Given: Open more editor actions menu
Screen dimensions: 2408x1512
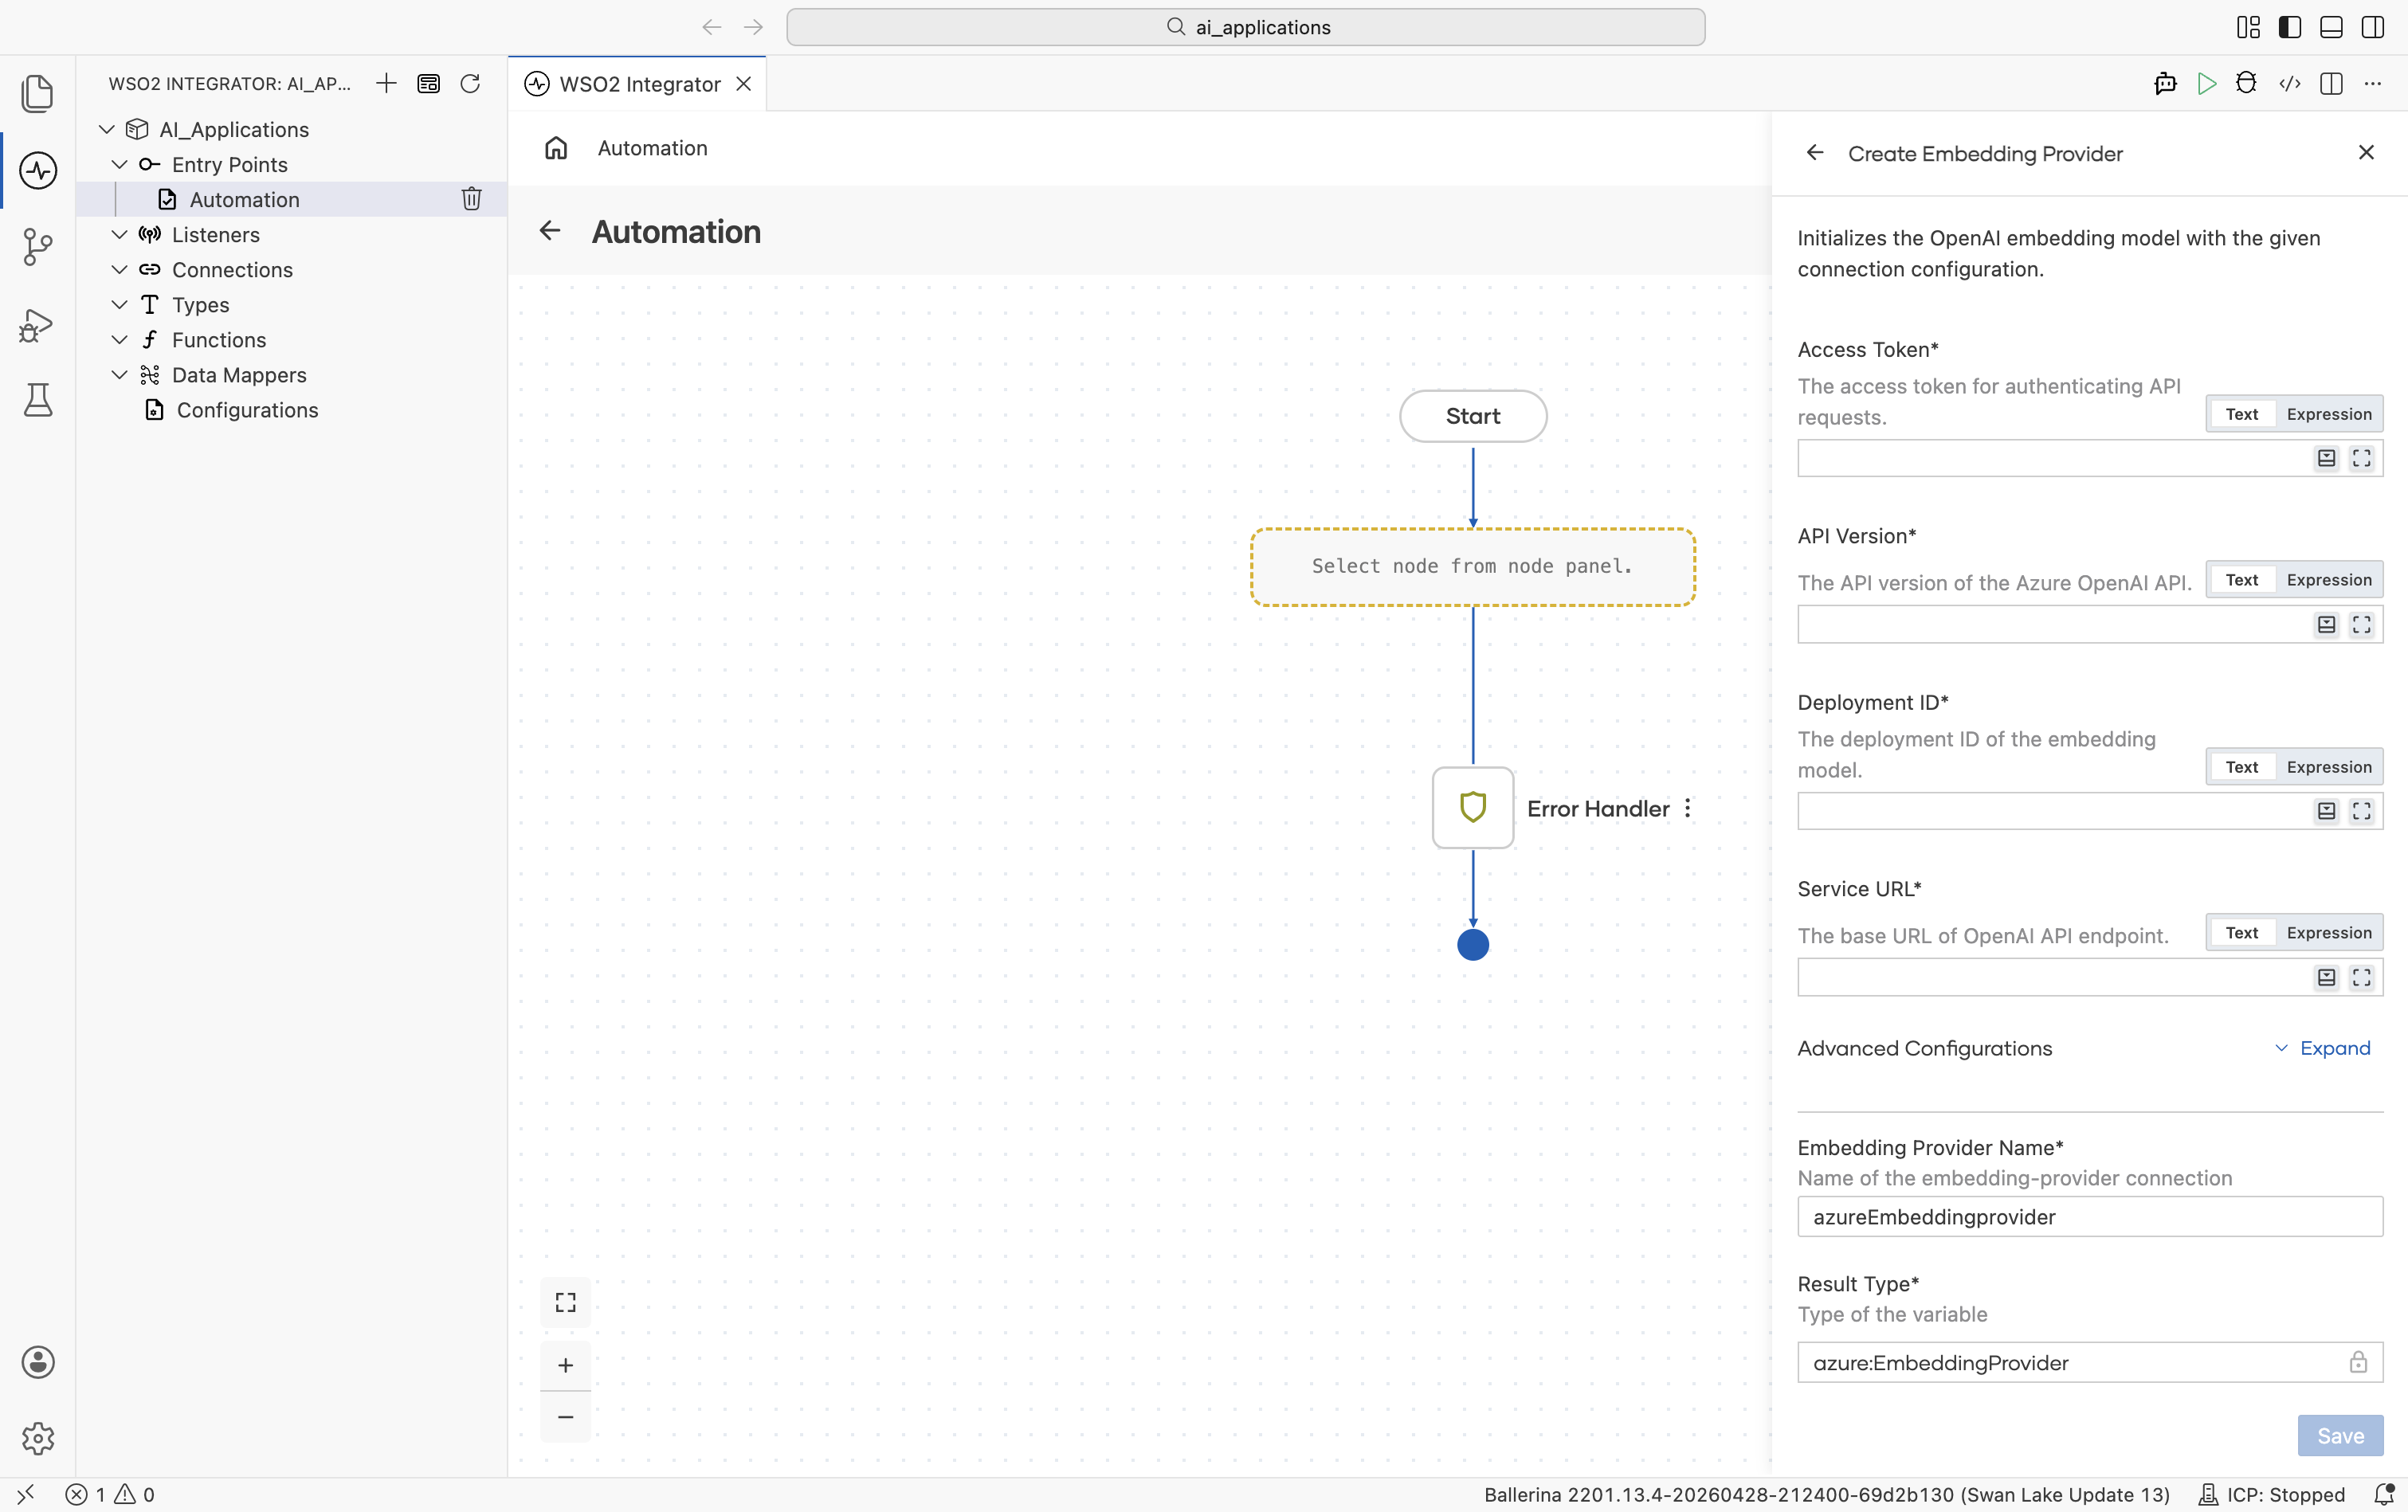Looking at the screenshot, I should point(2373,83).
